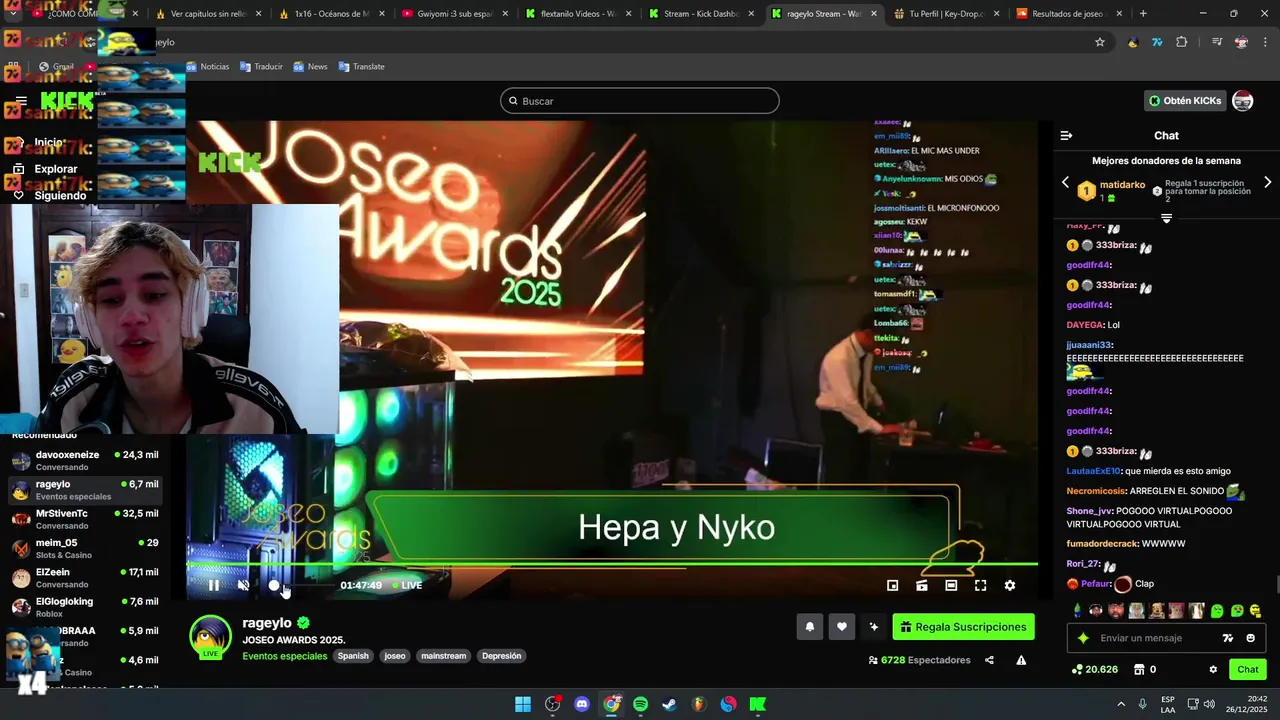Open Steam from the taskbar

(670, 704)
